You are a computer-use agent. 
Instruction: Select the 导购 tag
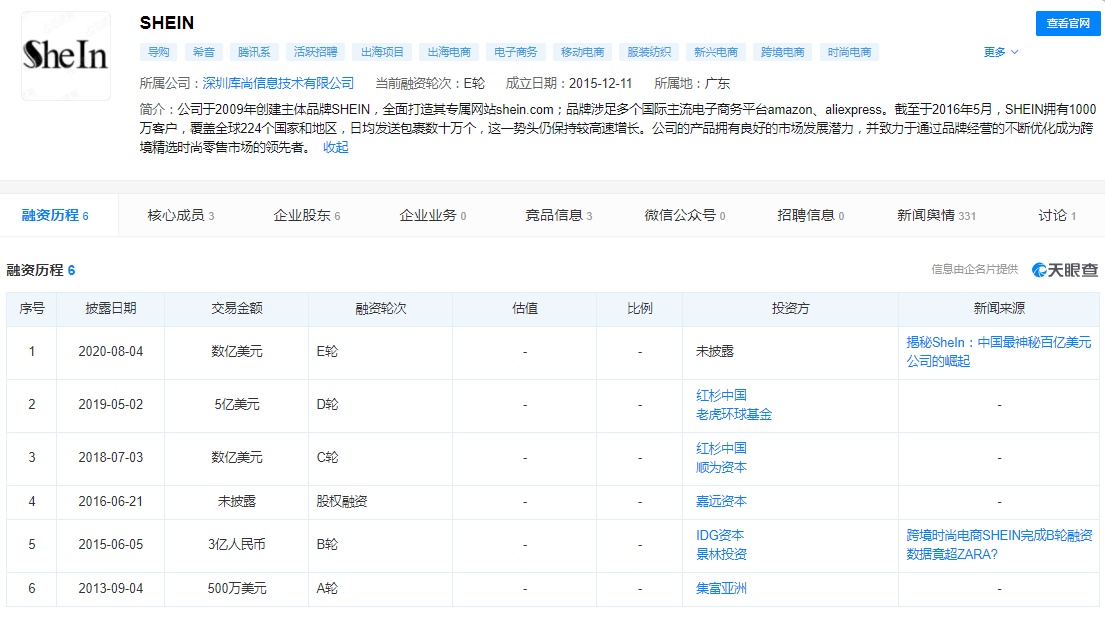159,52
